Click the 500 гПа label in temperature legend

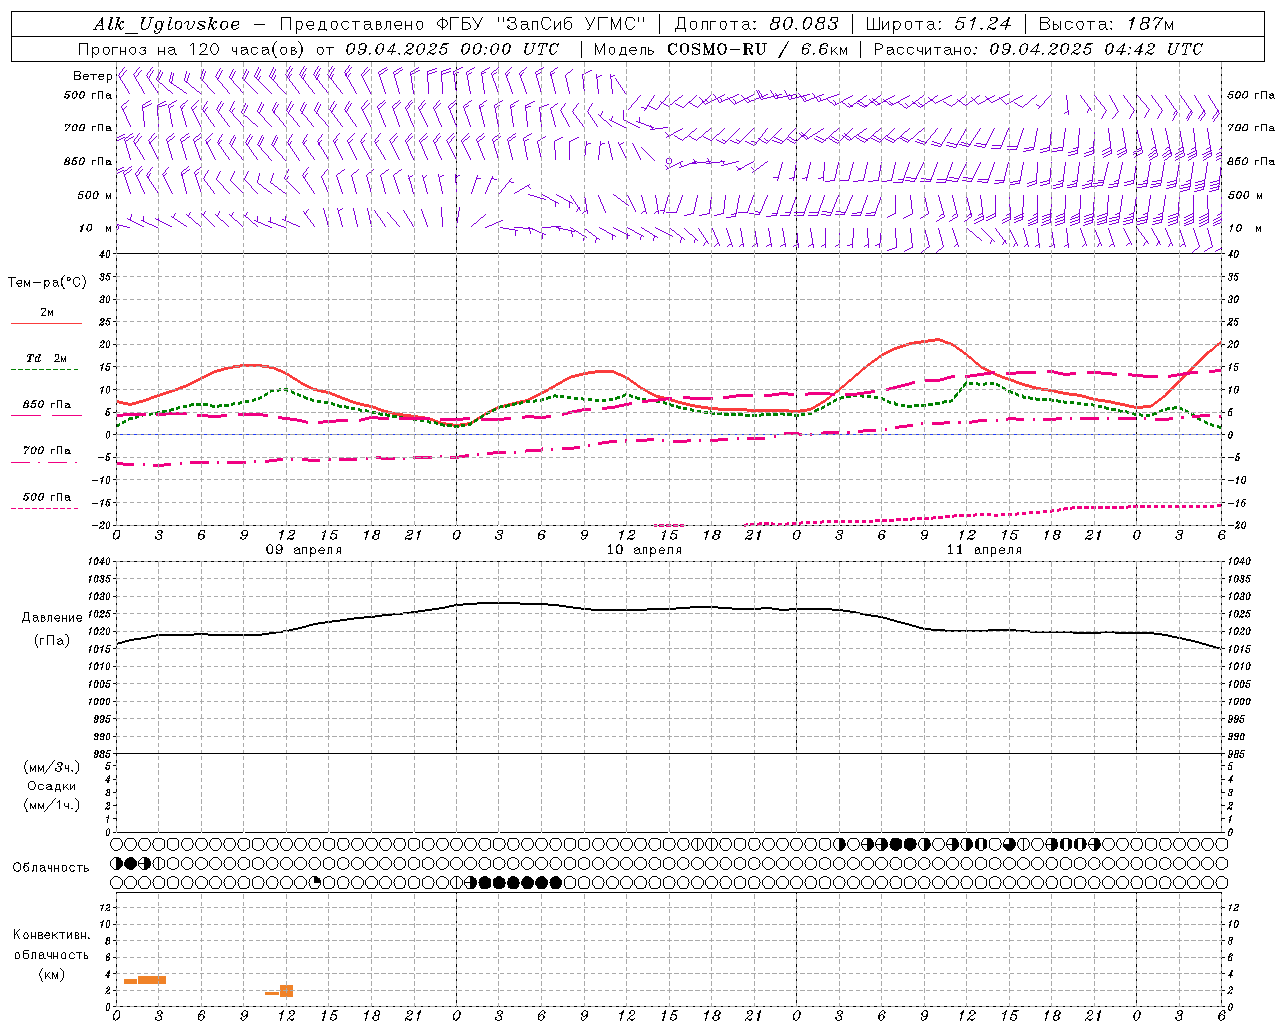(x=47, y=497)
